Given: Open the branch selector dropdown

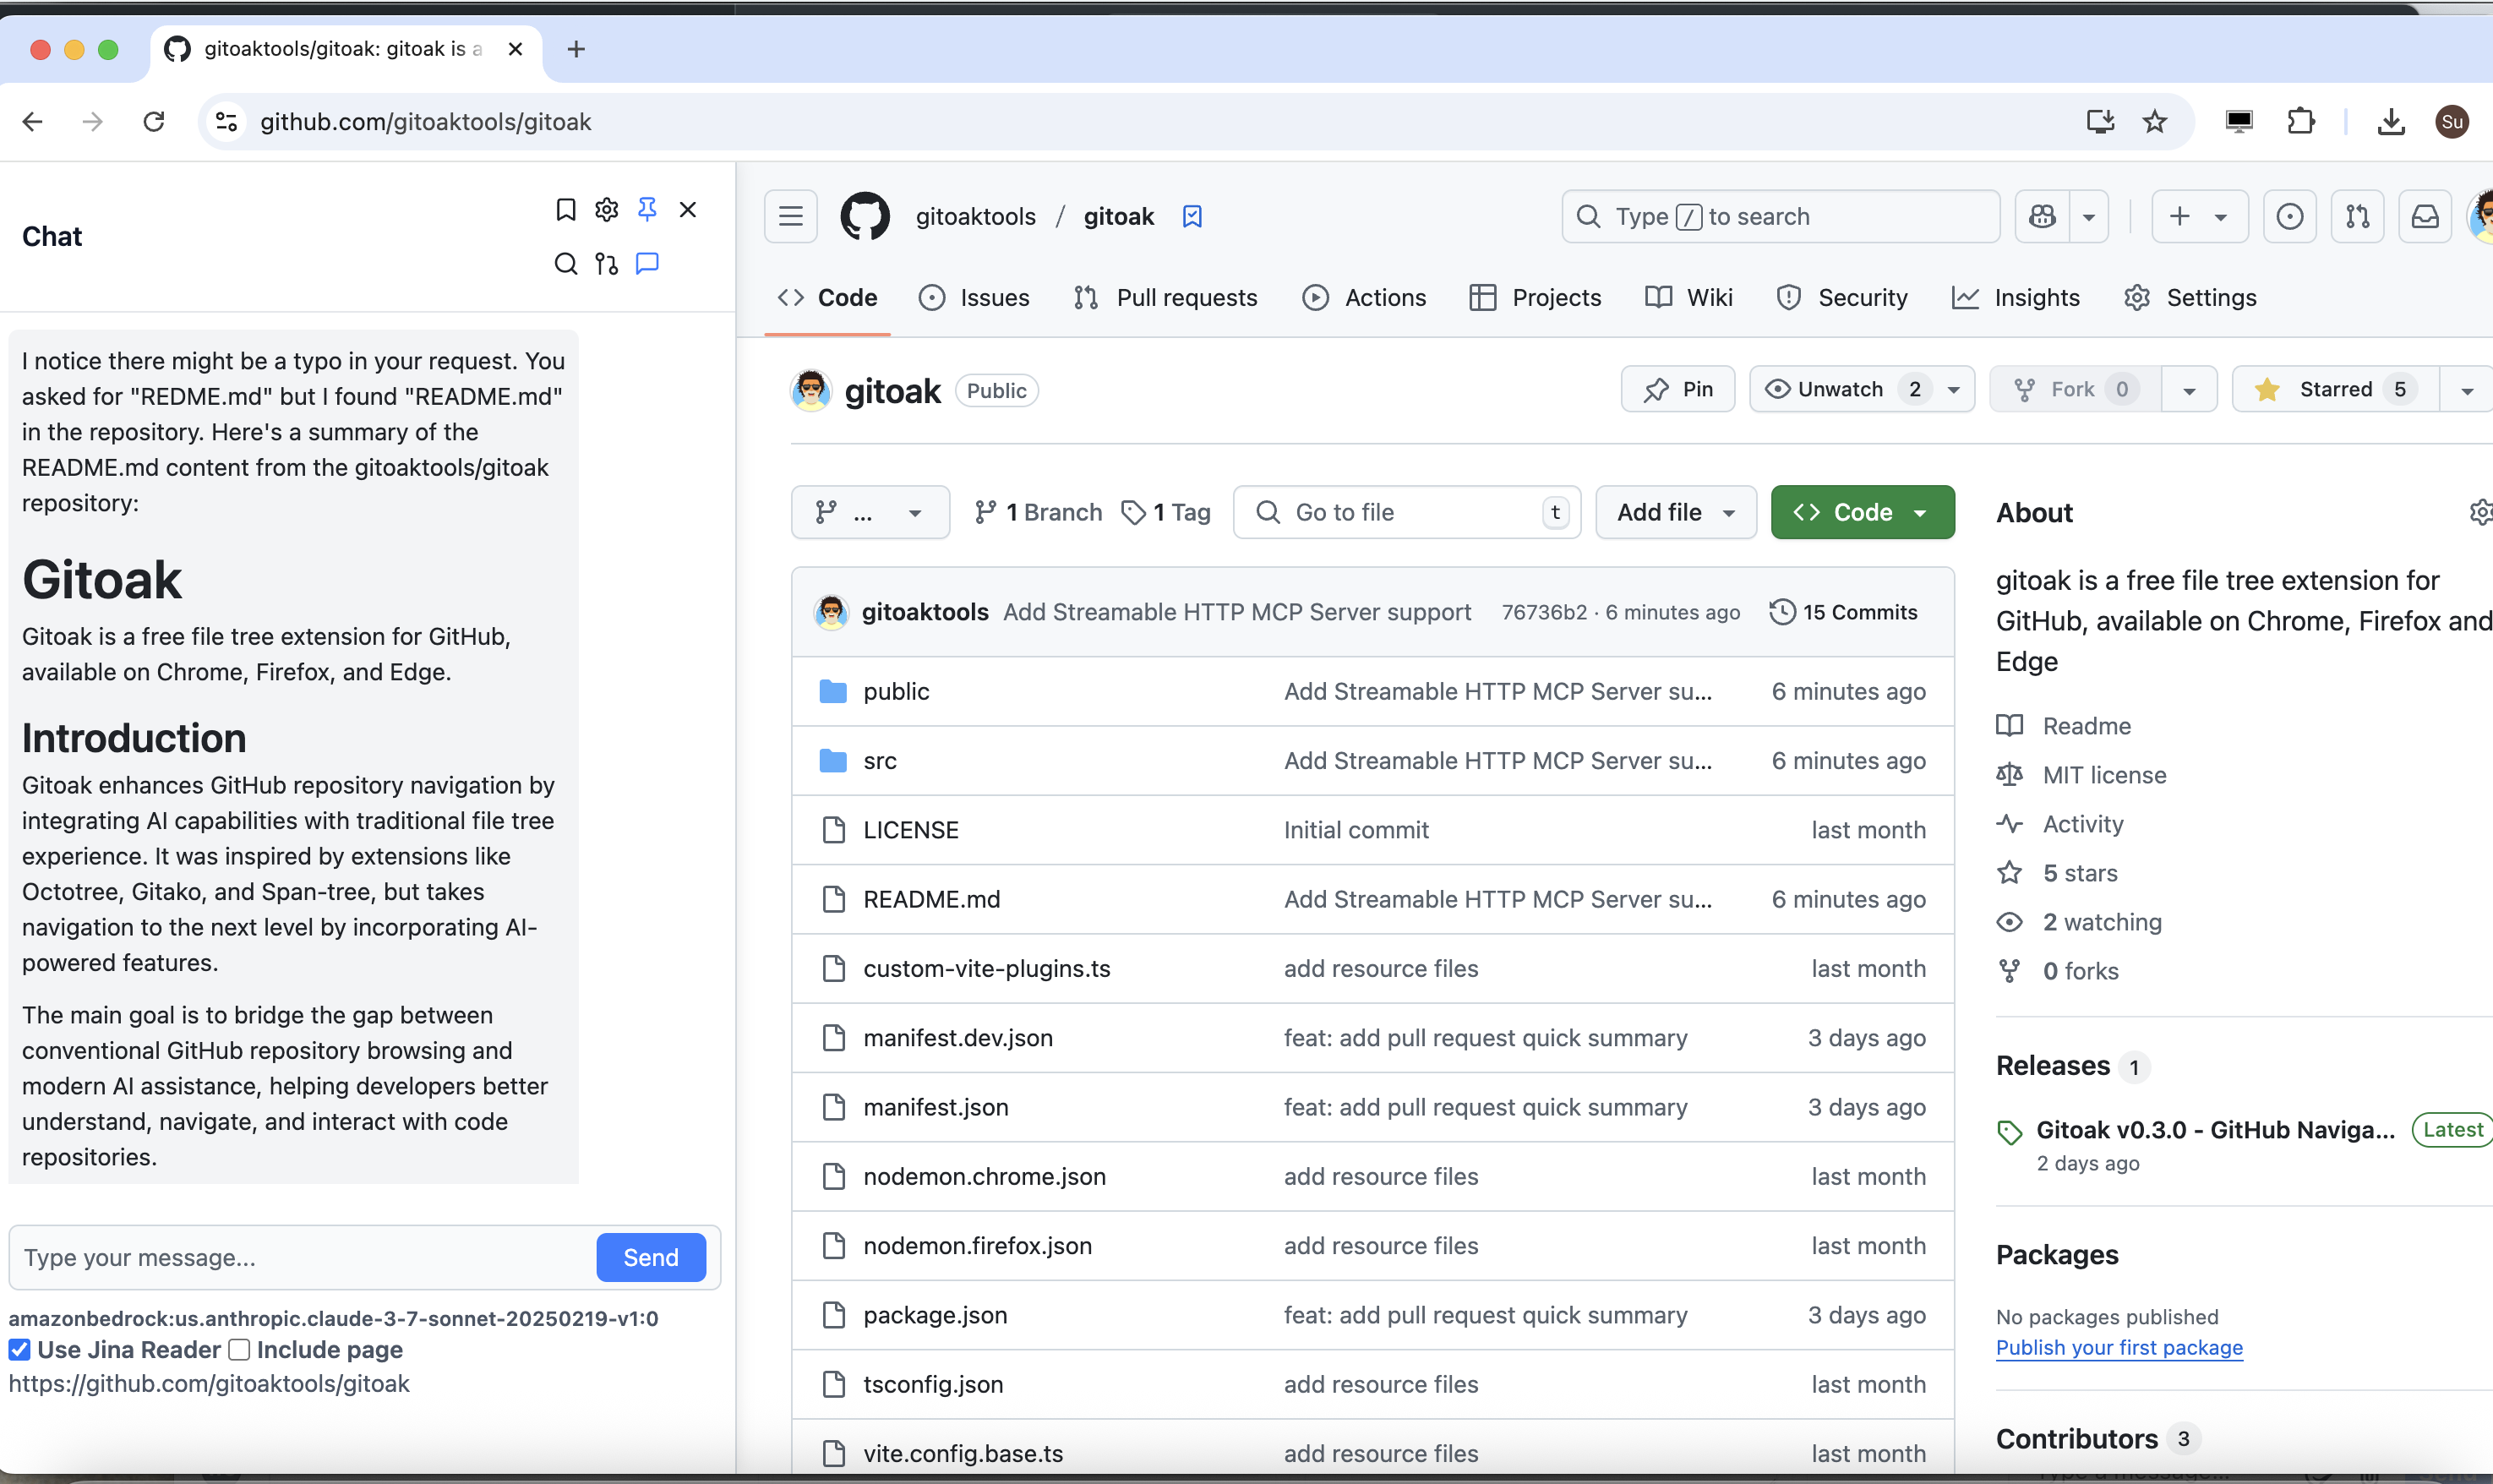Looking at the screenshot, I should pos(869,513).
